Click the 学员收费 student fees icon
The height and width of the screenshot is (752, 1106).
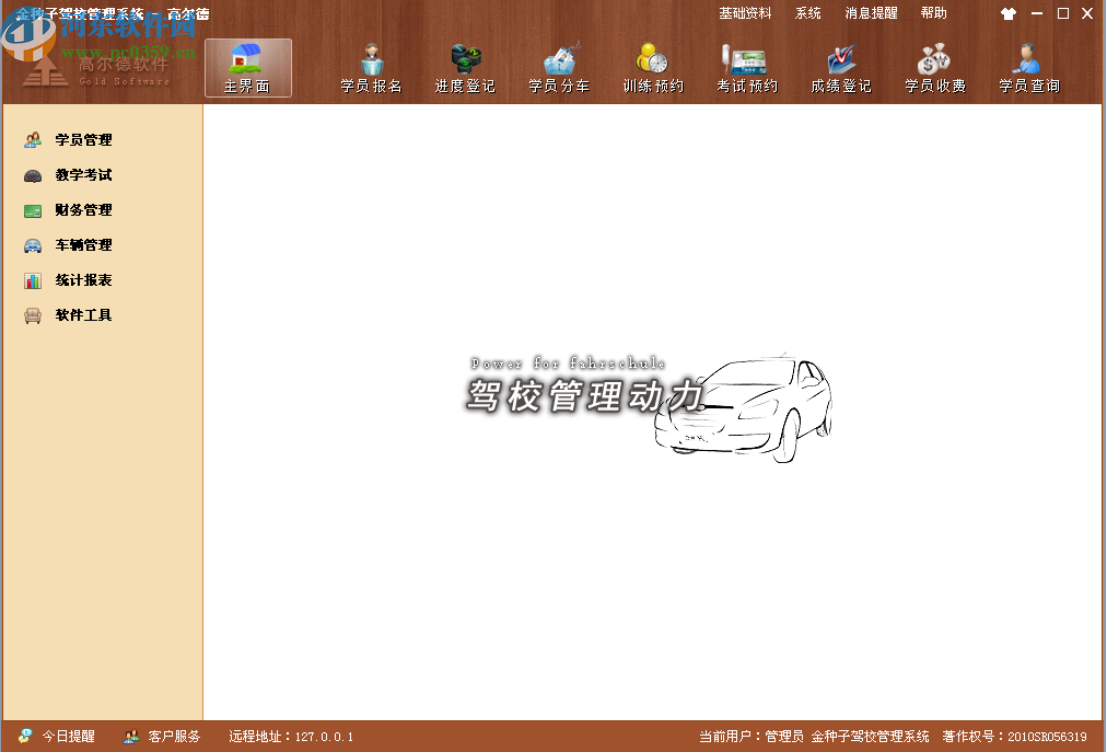tap(935, 59)
